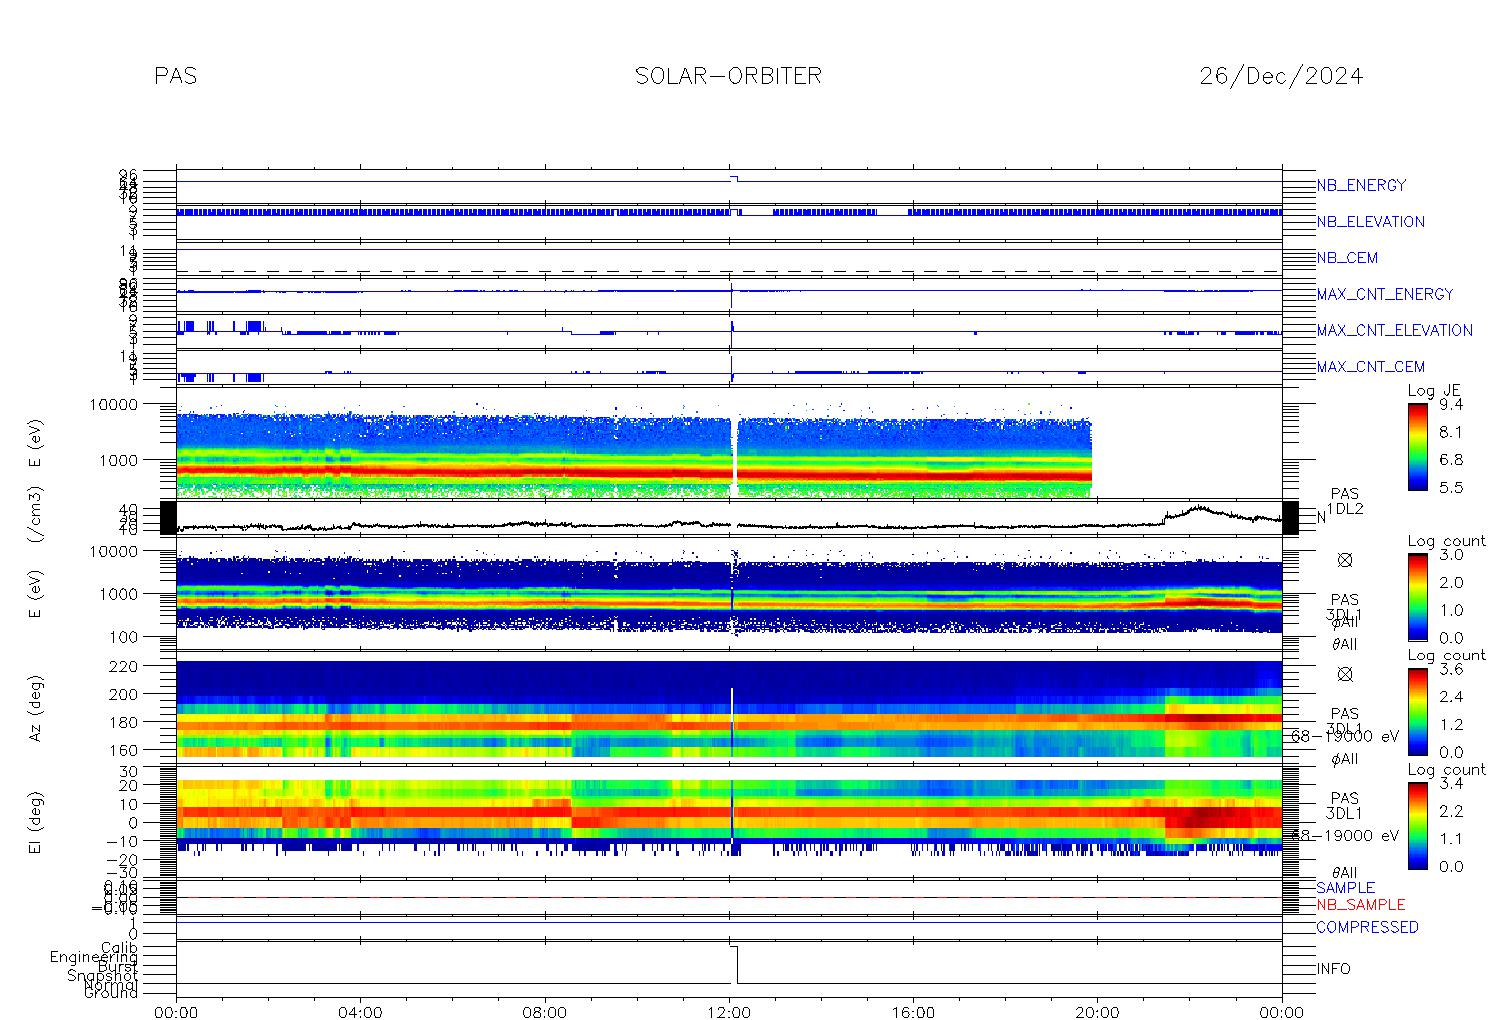
Task: Select the NB_ELEVATION series label
Action: [1370, 222]
